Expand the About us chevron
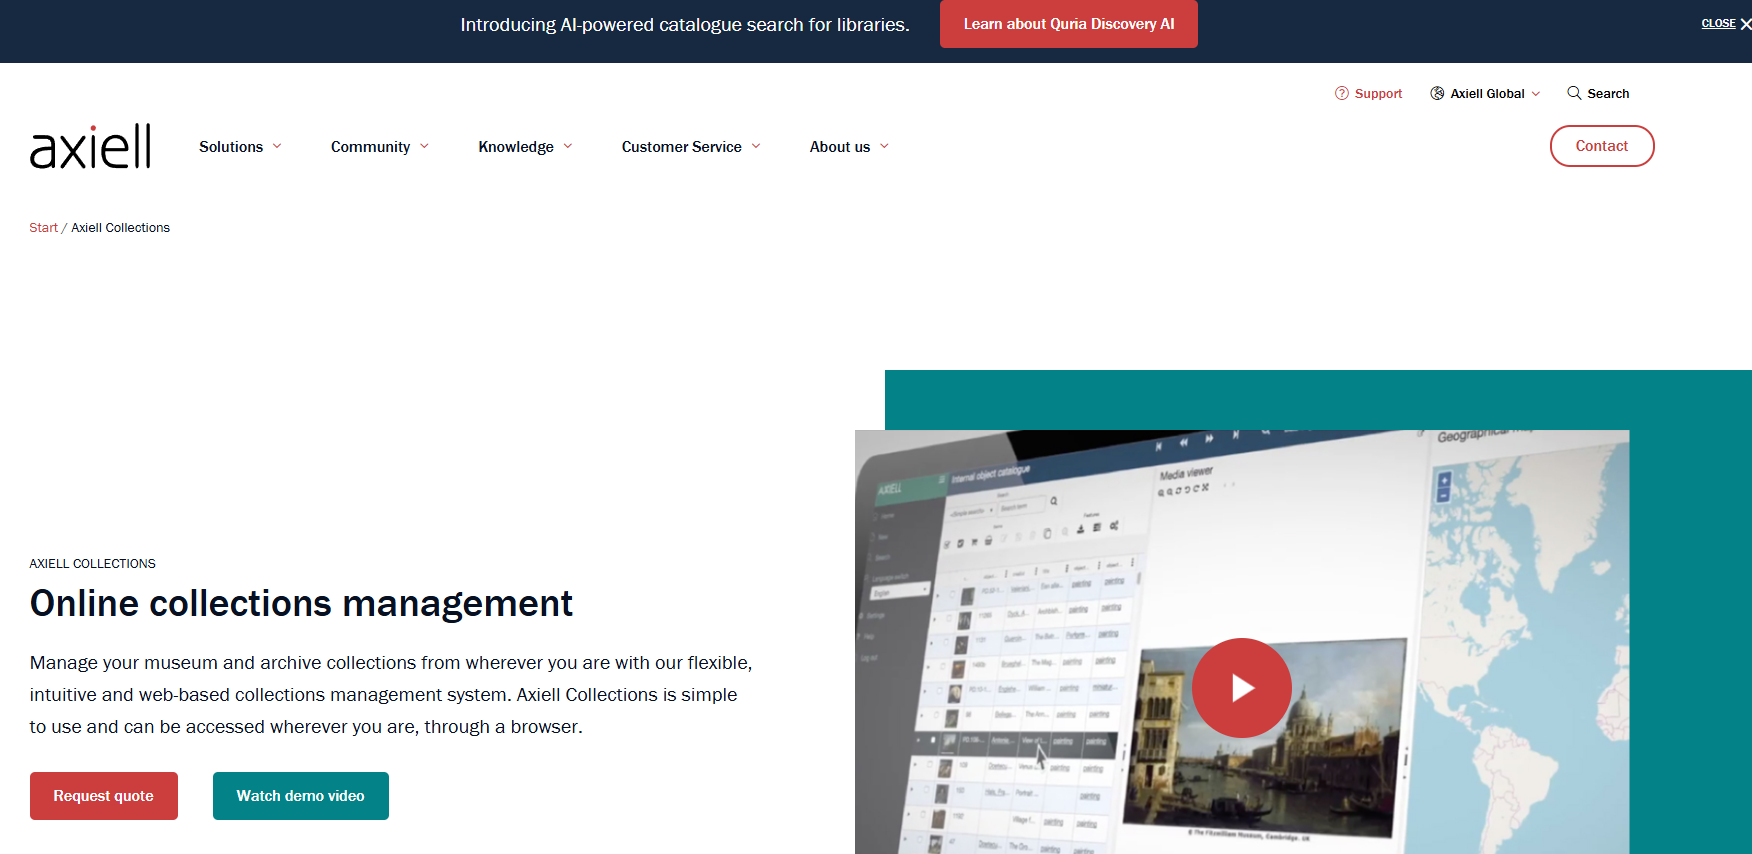The height and width of the screenshot is (854, 1752). (x=884, y=146)
